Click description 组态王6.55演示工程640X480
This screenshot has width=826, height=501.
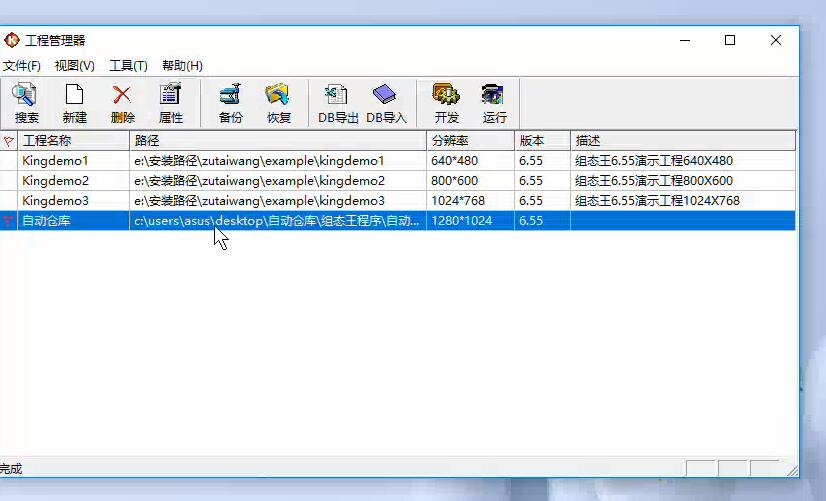coord(654,161)
